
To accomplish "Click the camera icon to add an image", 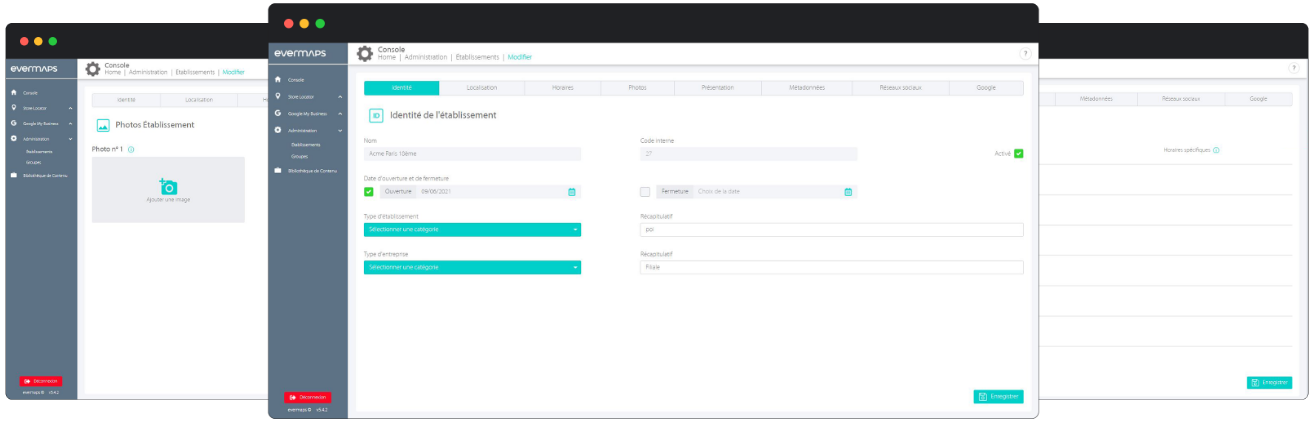I will click(x=168, y=187).
